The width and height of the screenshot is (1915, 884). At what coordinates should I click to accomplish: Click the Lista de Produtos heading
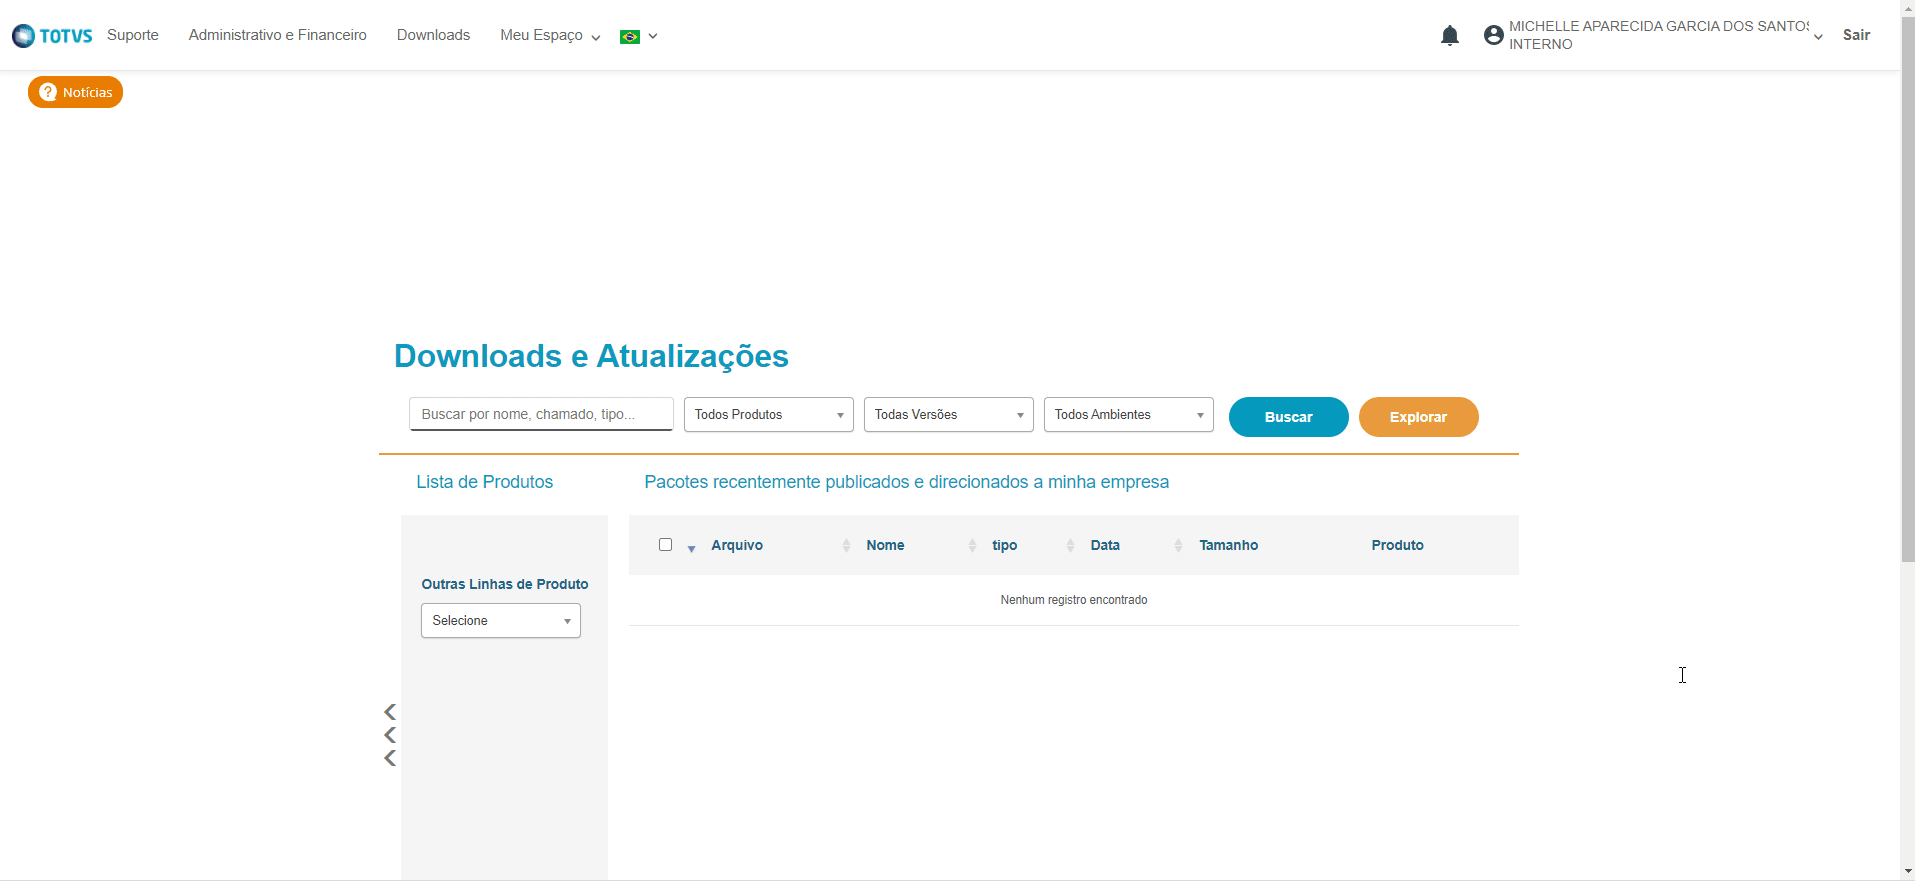484,482
